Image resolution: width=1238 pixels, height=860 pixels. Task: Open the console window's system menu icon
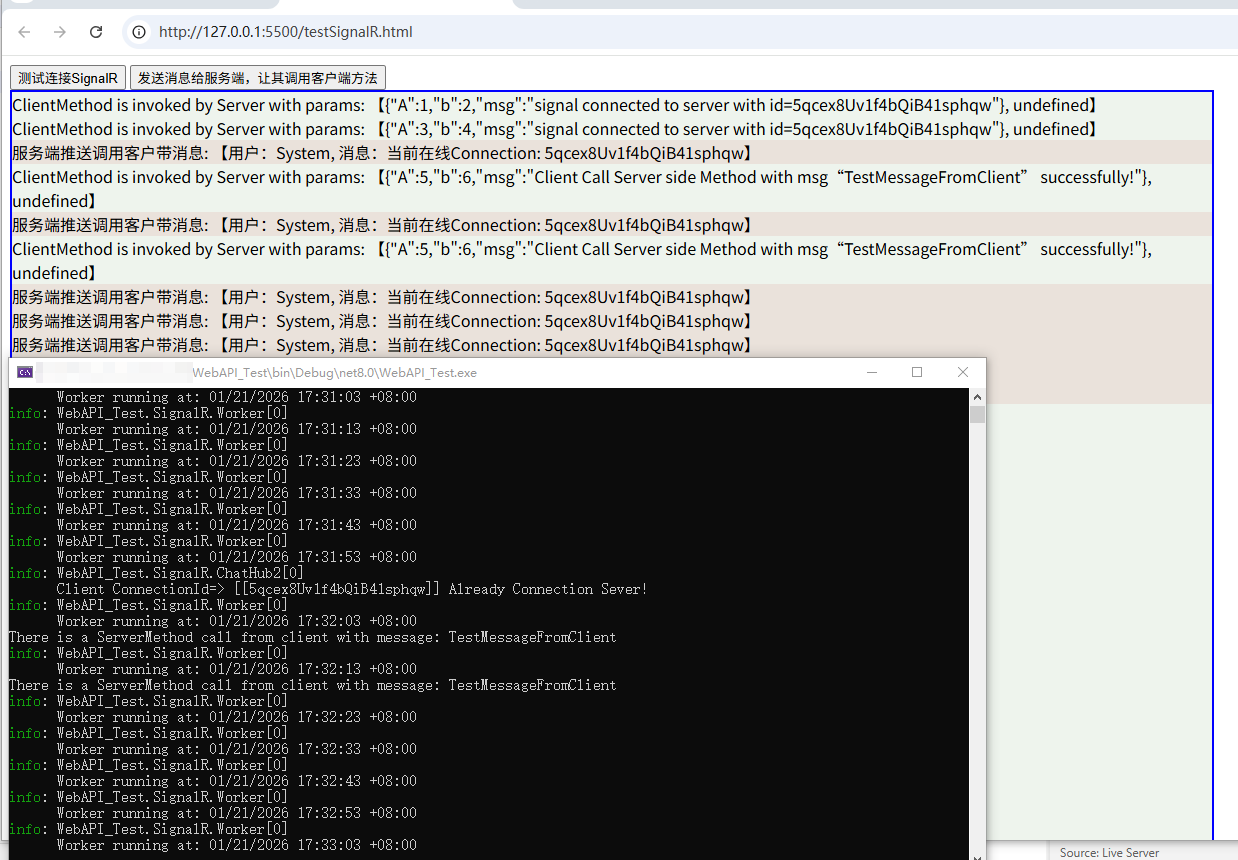click(x=25, y=372)
